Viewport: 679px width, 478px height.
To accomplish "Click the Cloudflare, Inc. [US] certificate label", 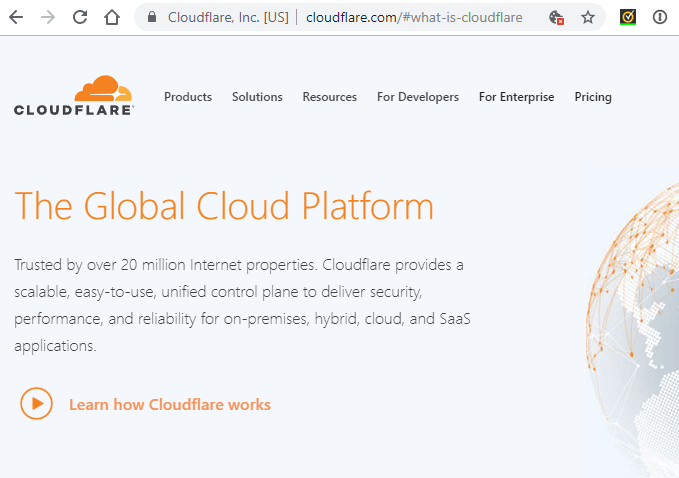I will point(228,17).
